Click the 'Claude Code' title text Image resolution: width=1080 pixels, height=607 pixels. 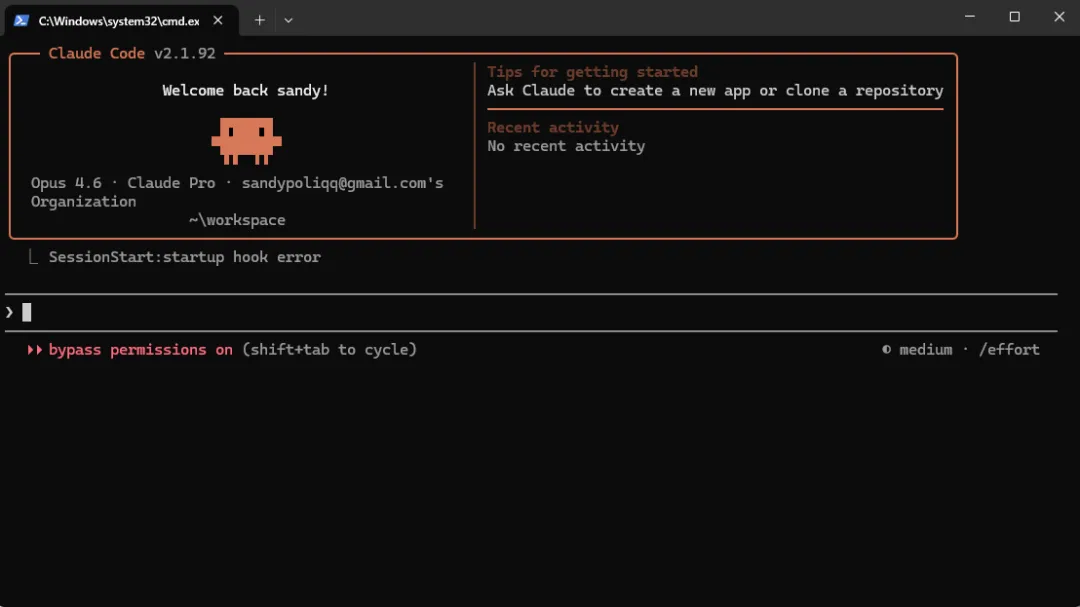(96, 54)
